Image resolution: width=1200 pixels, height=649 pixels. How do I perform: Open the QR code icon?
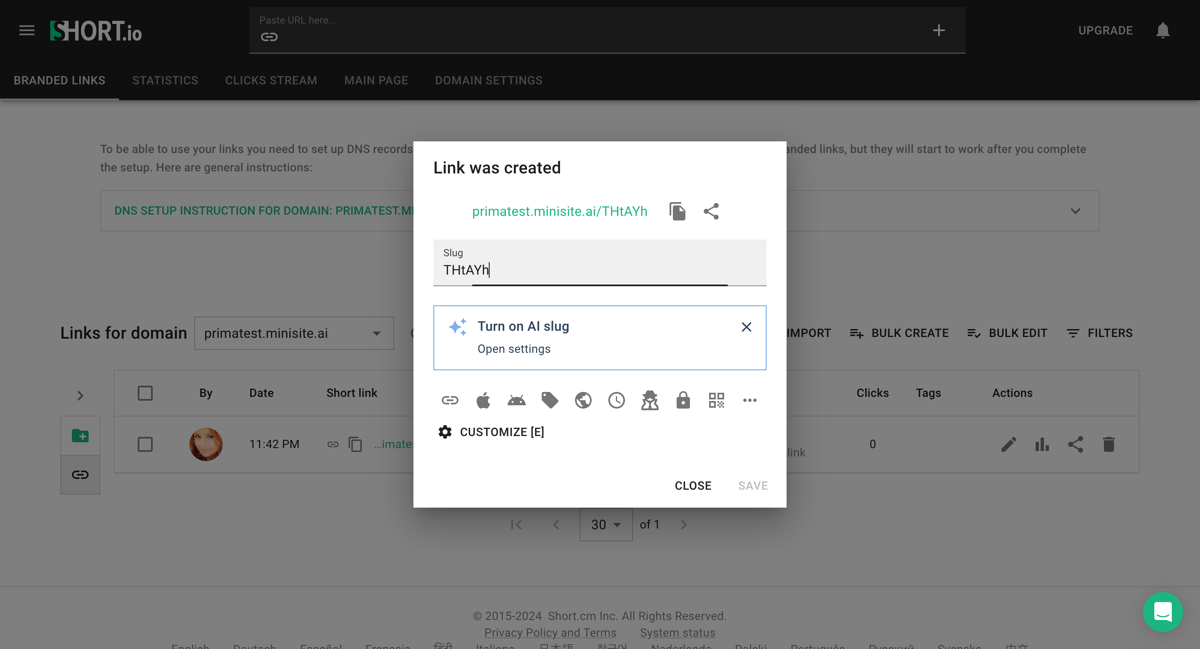(716, 400)
